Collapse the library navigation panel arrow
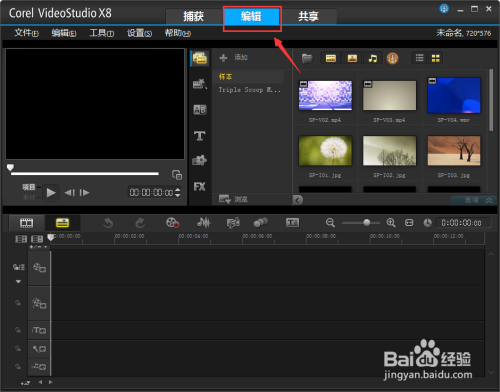 [298, 200]
